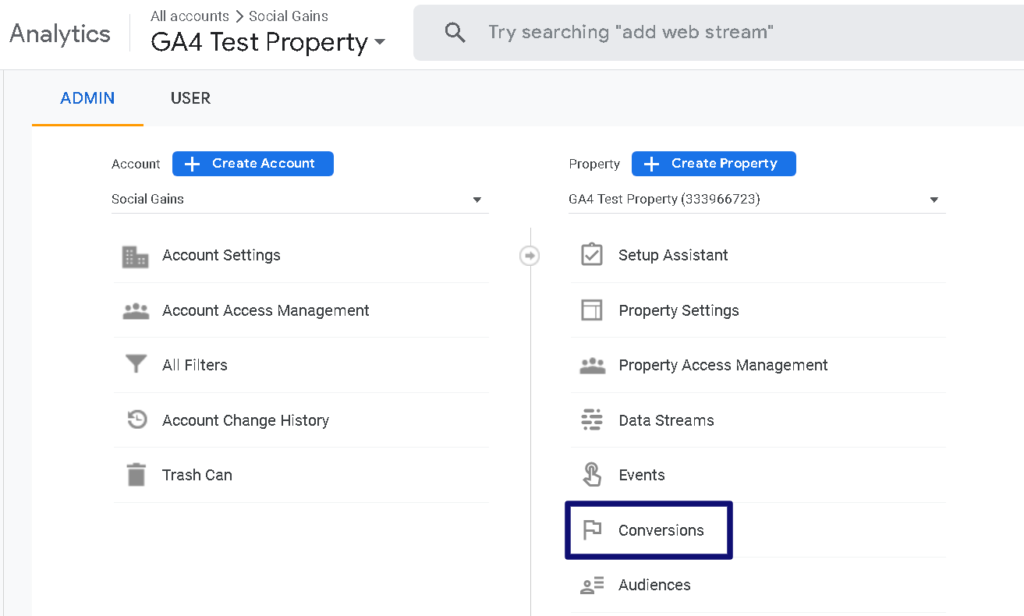Open the Social Gains account dropdown
Viewport: 1024px width, 616px height.
tap(300, 199)
